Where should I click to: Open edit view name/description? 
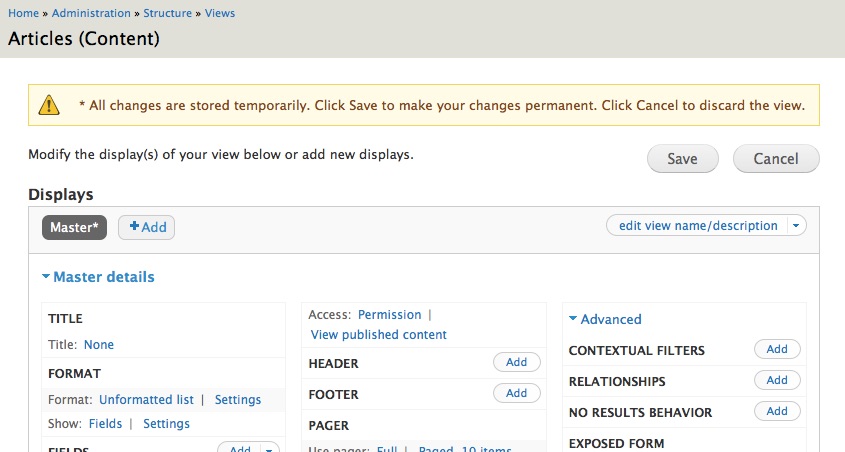698,226
